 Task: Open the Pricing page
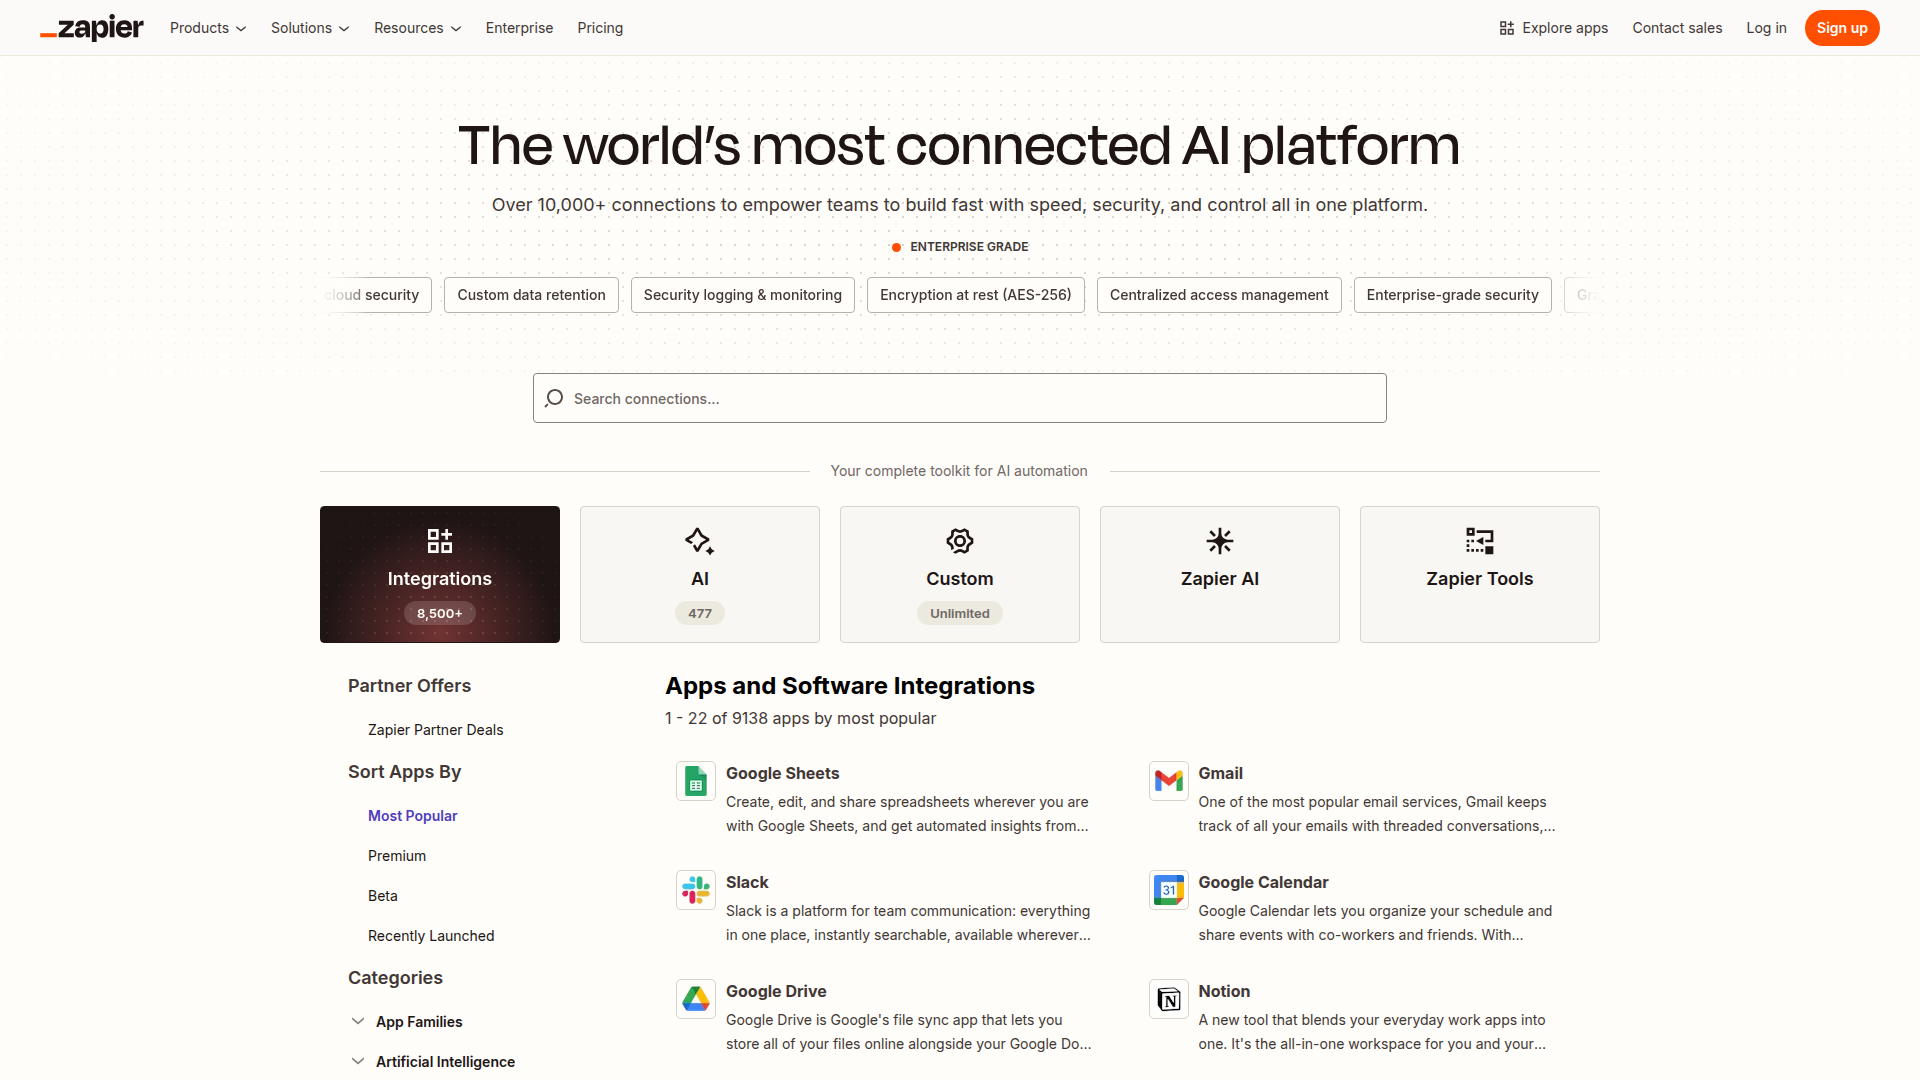point(599,28)
